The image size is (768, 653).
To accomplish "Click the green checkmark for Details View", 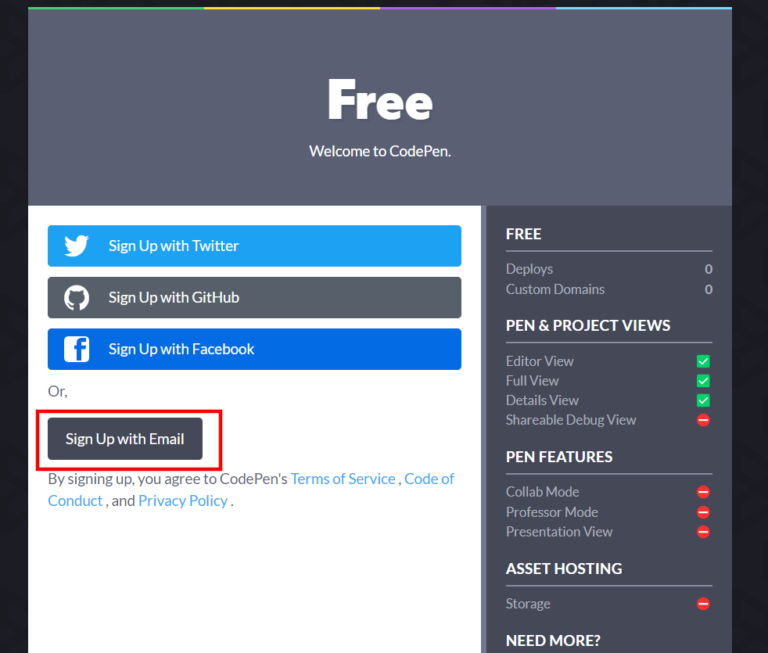I will click(x=703, y=401).
